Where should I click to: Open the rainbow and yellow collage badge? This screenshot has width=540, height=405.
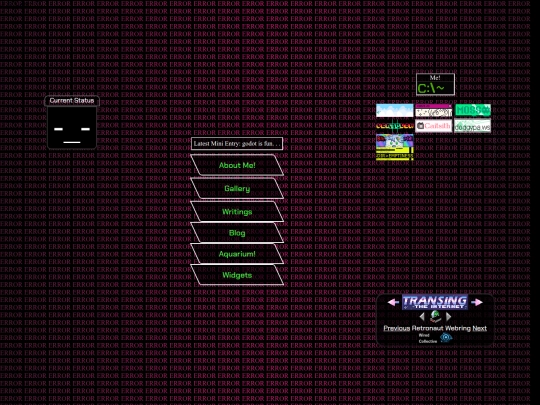click(395, 147)
